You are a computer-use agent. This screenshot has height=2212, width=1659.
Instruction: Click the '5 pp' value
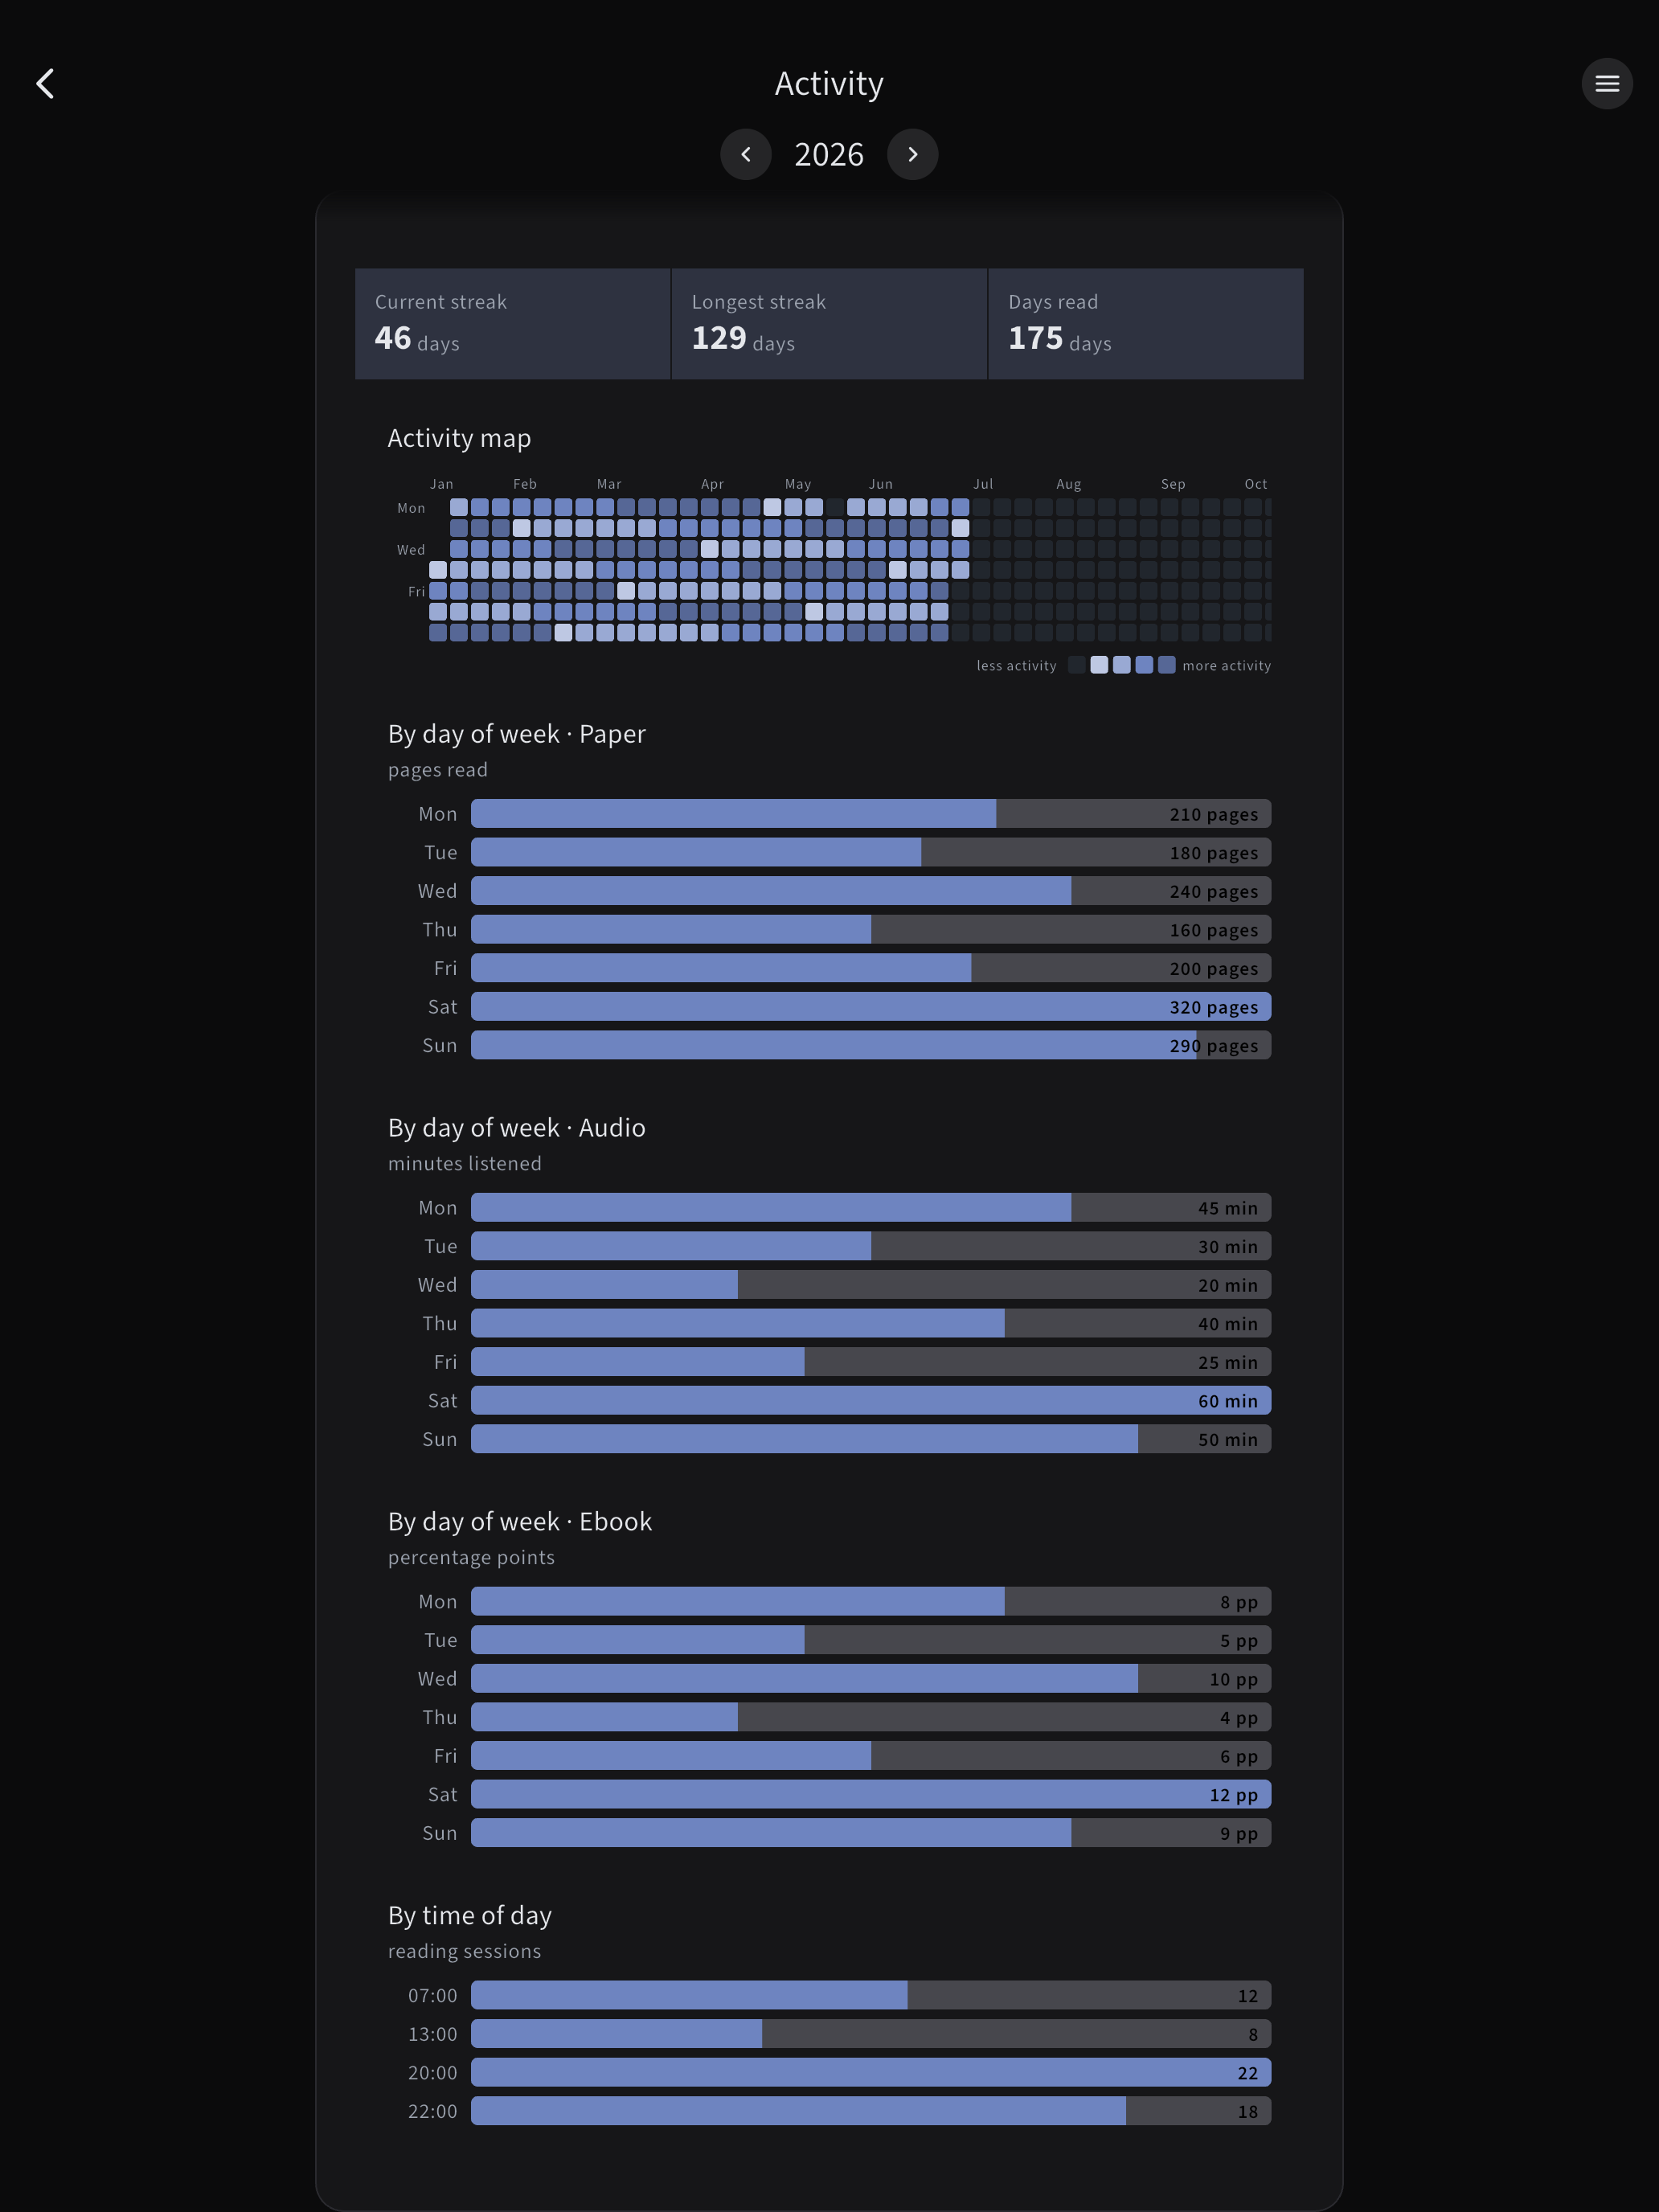(x=1239, y=1641)
